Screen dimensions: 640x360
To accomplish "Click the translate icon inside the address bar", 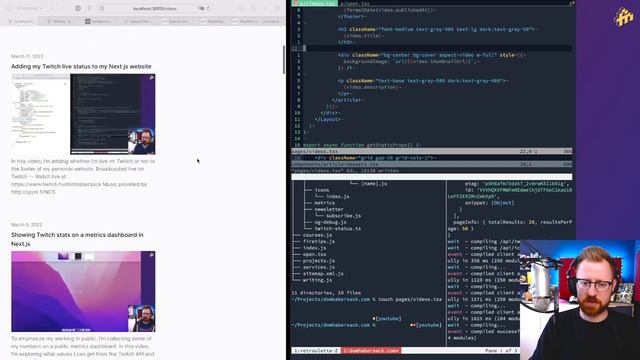I will click(201, 8).
